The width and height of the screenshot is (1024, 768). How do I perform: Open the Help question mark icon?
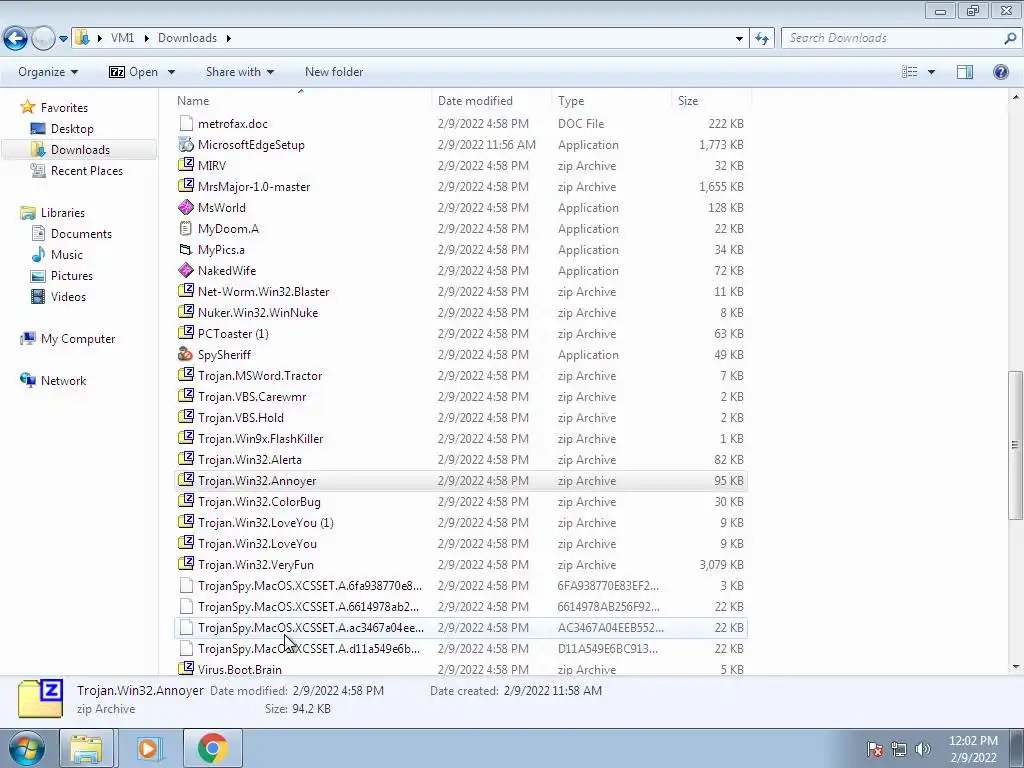click(1000, 72)
